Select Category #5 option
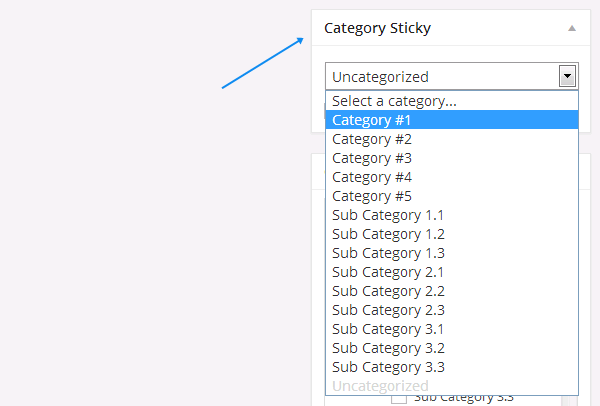 click(x=452, y=196)
